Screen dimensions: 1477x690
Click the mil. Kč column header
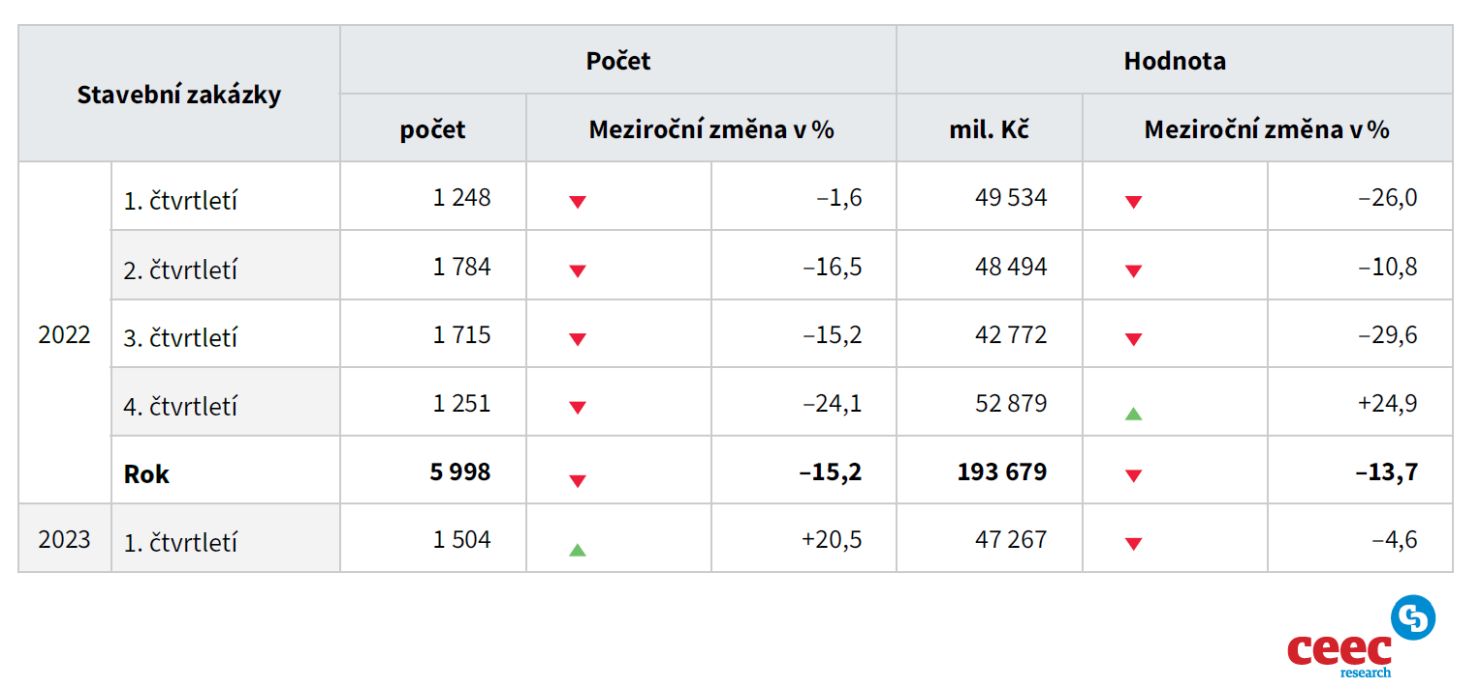[x=989, y=129]
